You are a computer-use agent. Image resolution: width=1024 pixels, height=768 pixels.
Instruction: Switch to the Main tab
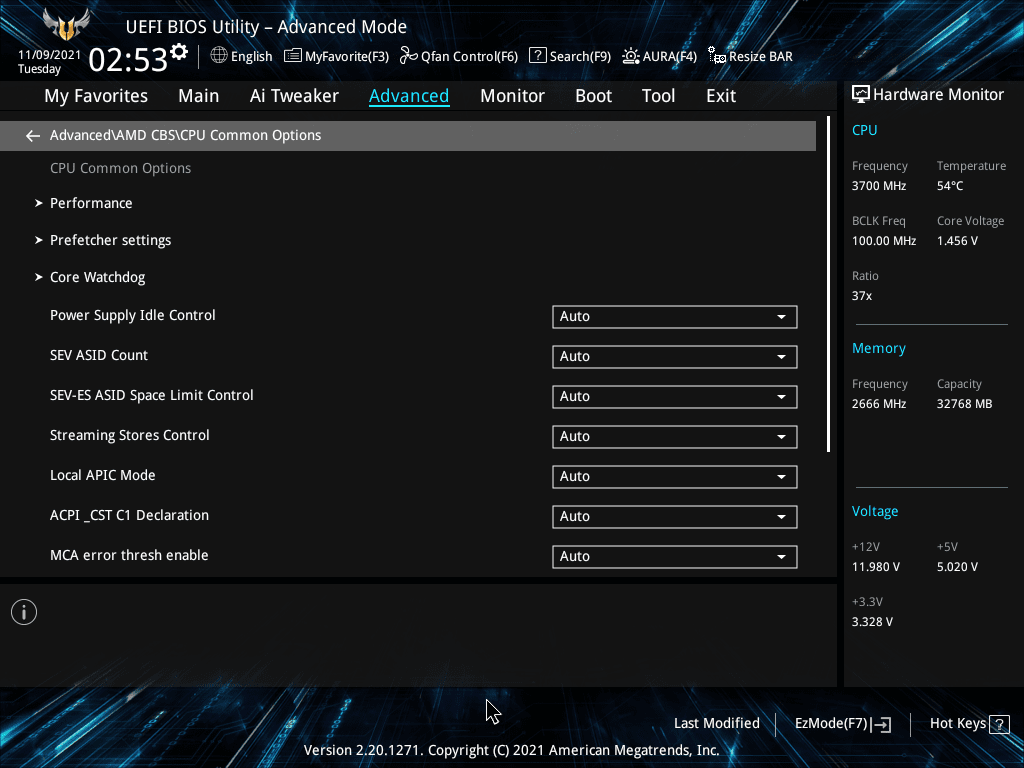pos(199,96)
